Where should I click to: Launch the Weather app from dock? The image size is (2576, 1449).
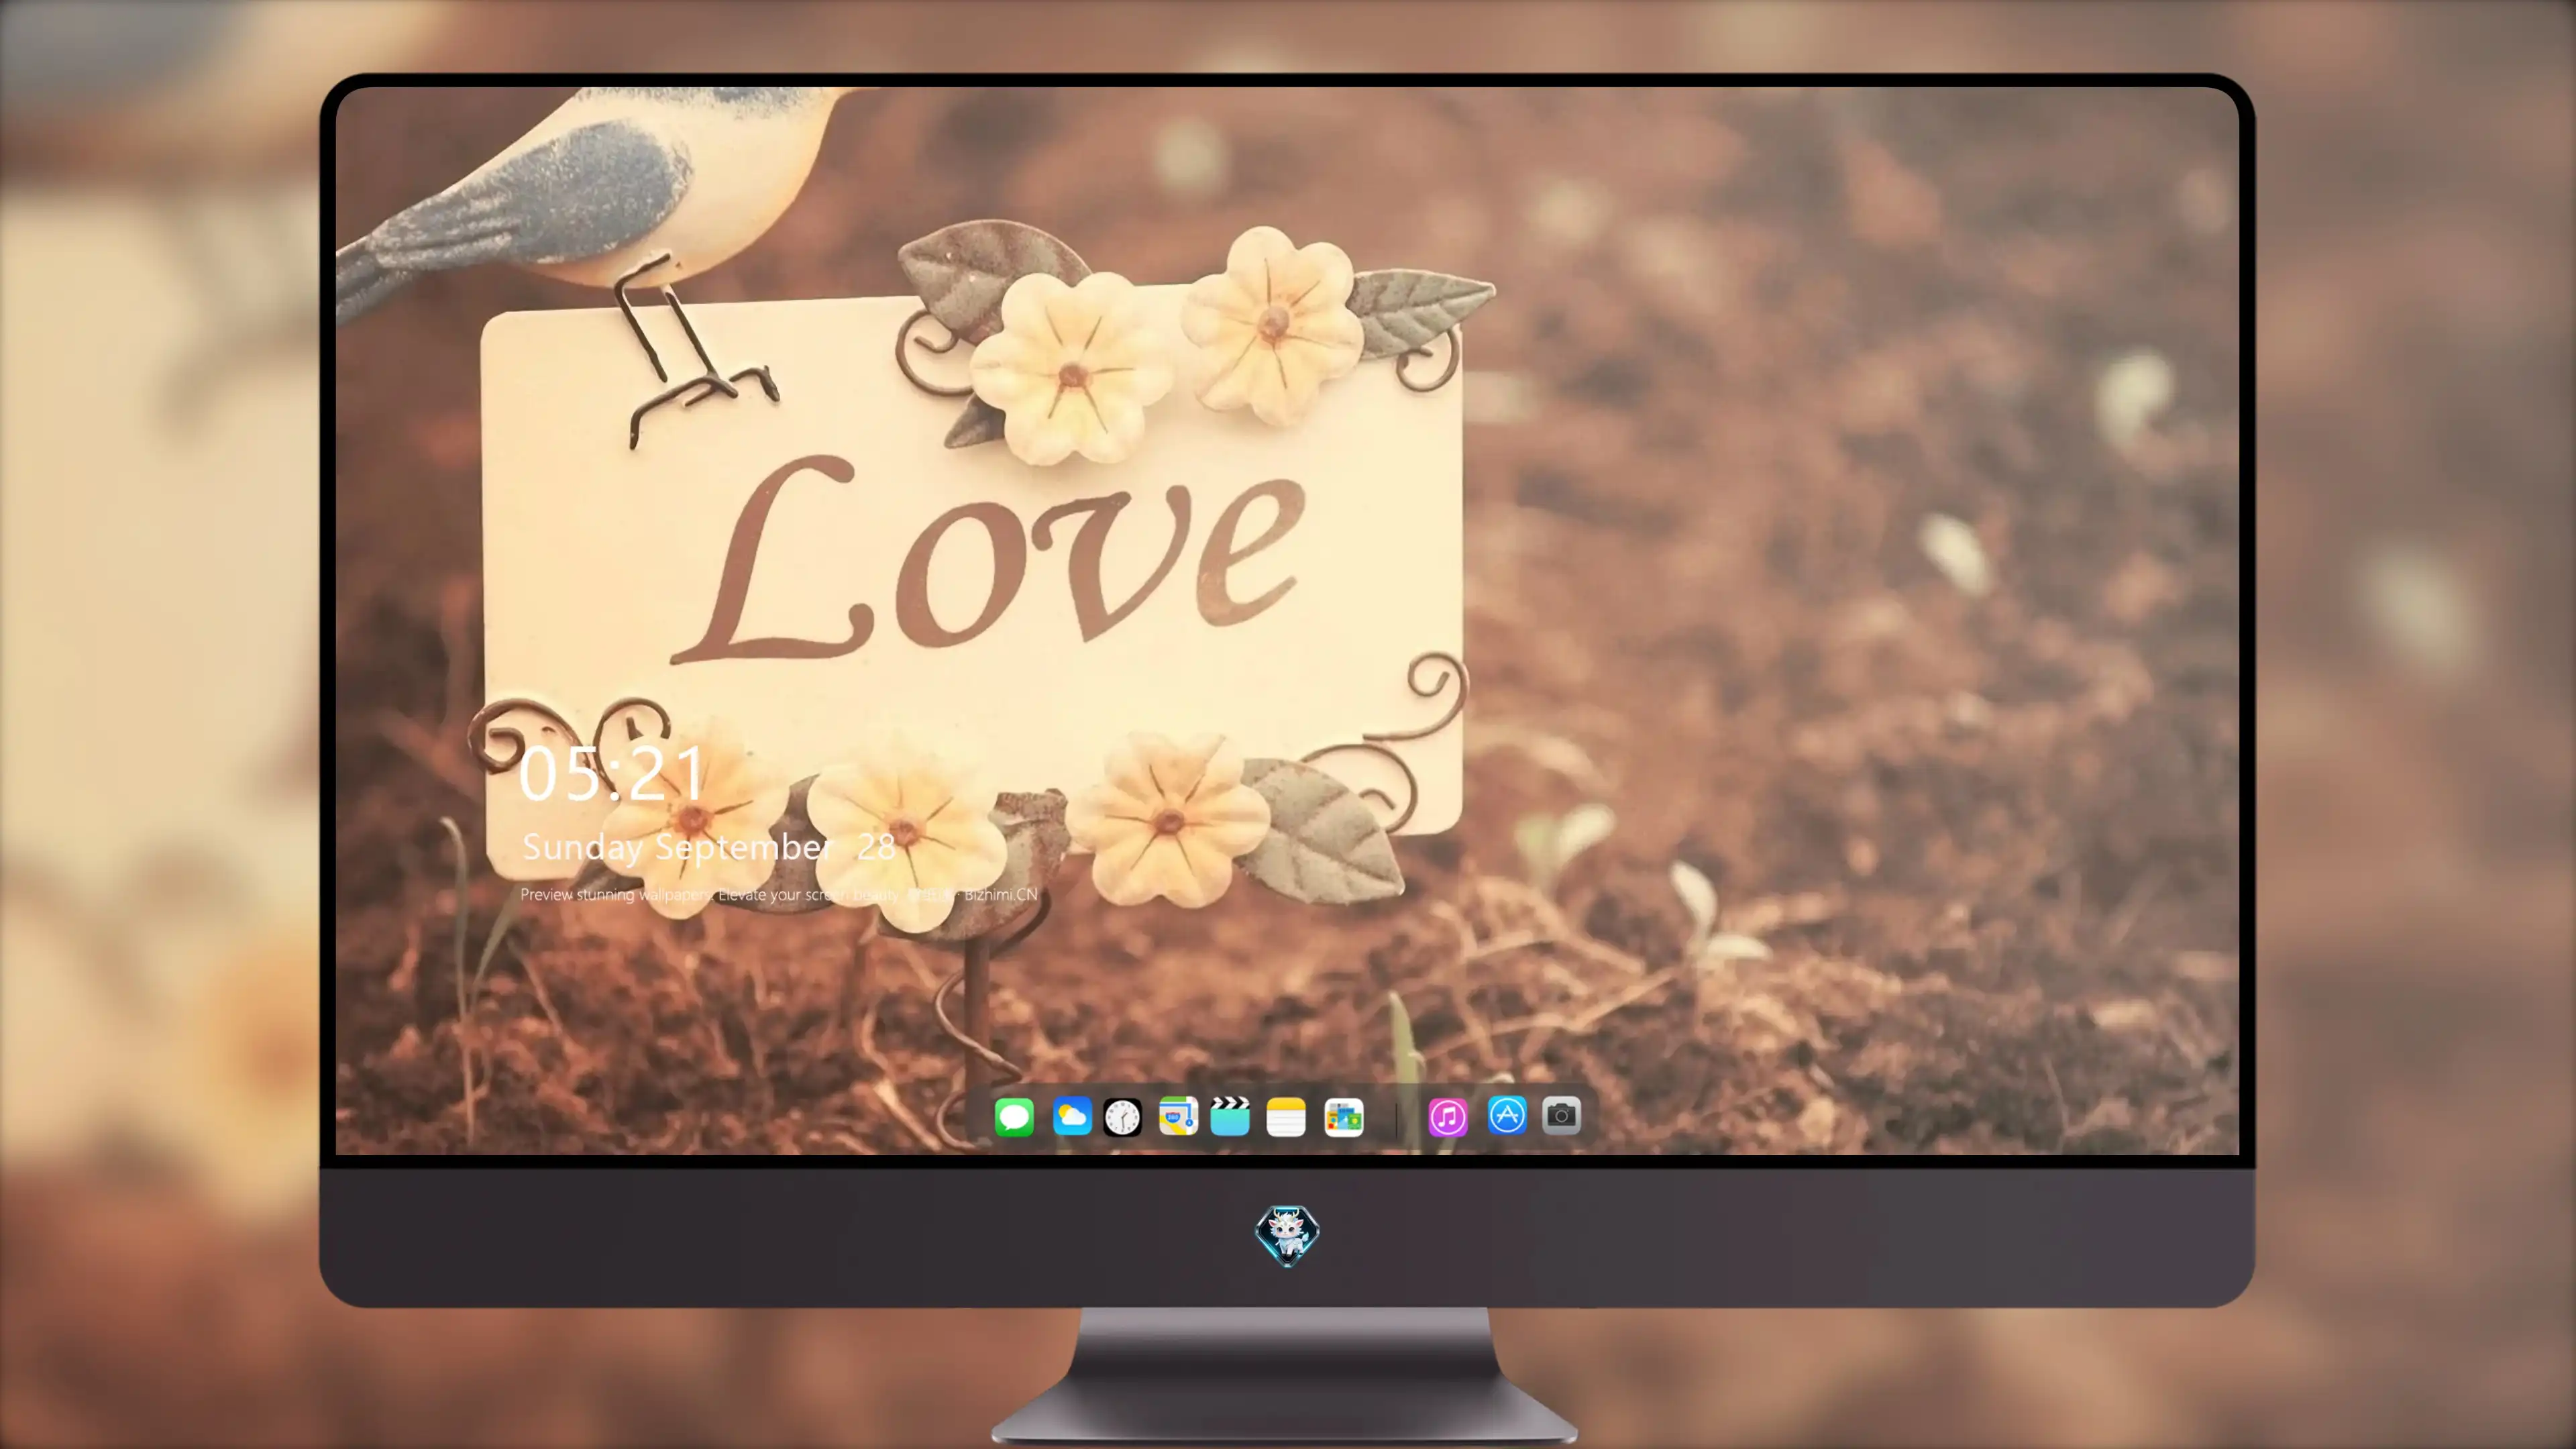pyautogui.click(x=1072, y=1116)
